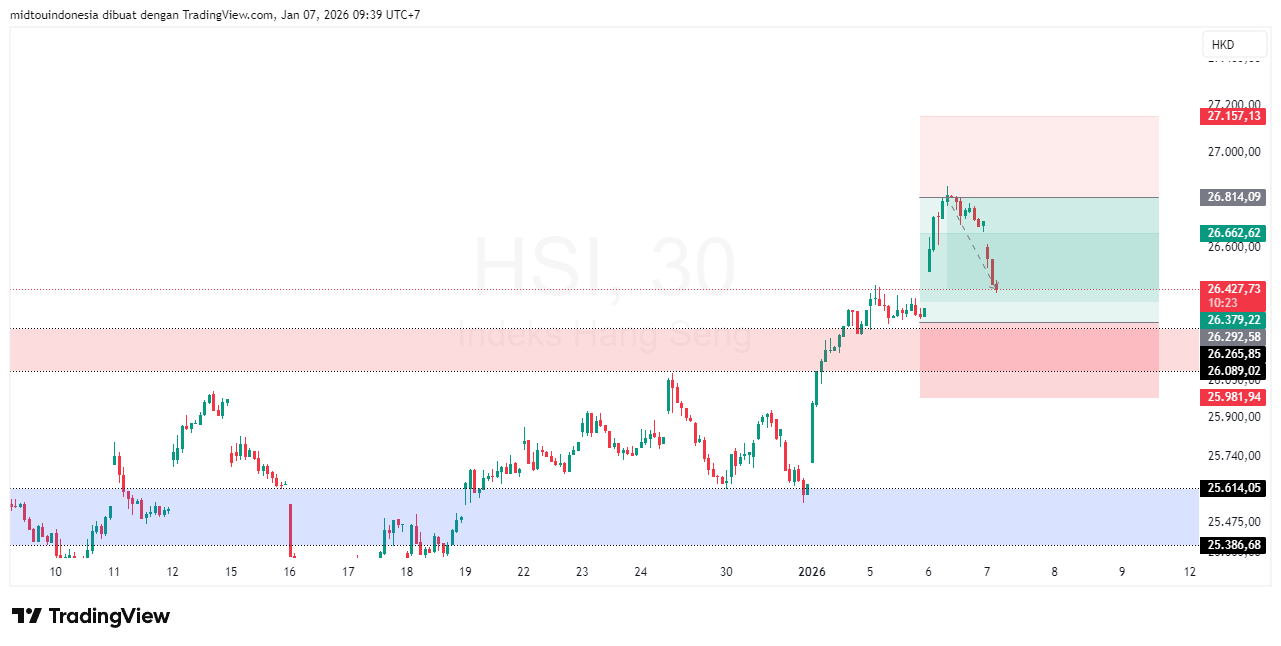Click the green profit area of the short position

[x=1080, y=260]
